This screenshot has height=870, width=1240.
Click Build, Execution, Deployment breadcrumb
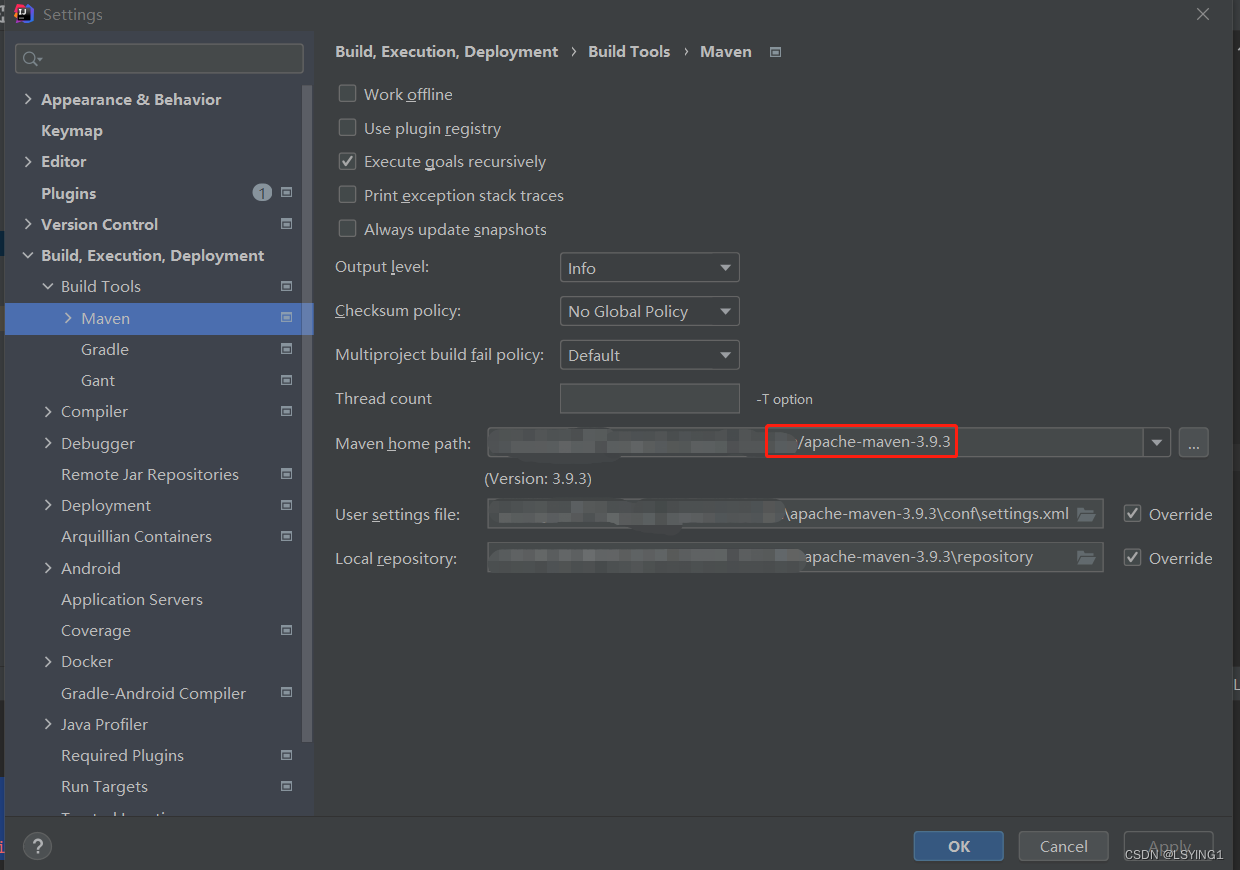point(446,52)
